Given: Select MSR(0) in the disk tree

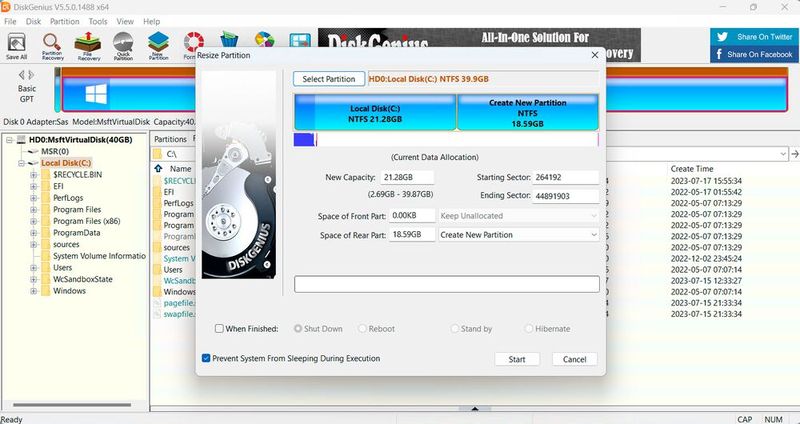Looking at the screenshot, I should click(x=55, y=152).
